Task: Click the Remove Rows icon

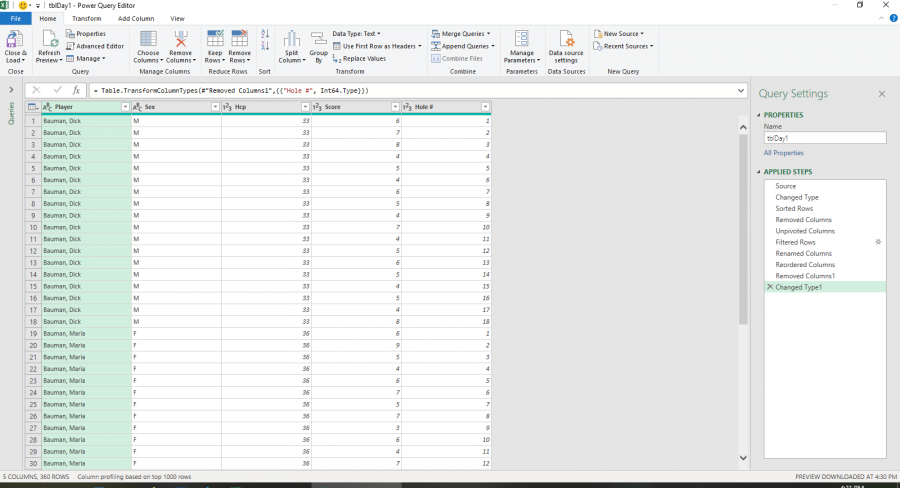Action: point(239,39)
